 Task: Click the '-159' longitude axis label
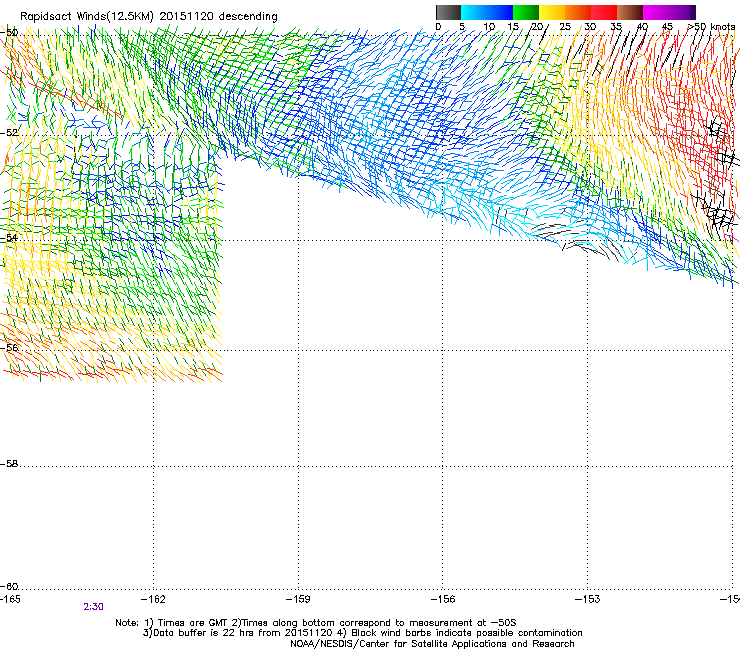298,599
